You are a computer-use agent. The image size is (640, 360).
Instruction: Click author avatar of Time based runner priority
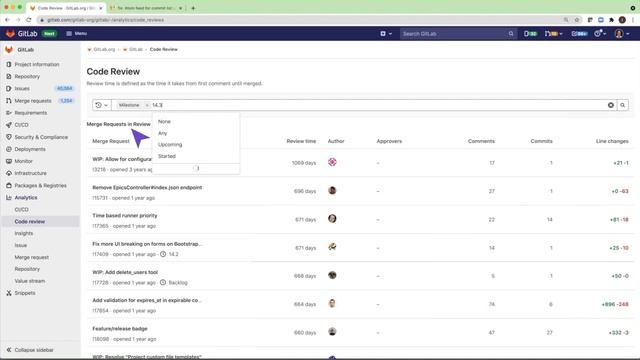click(x=332, y=219)
